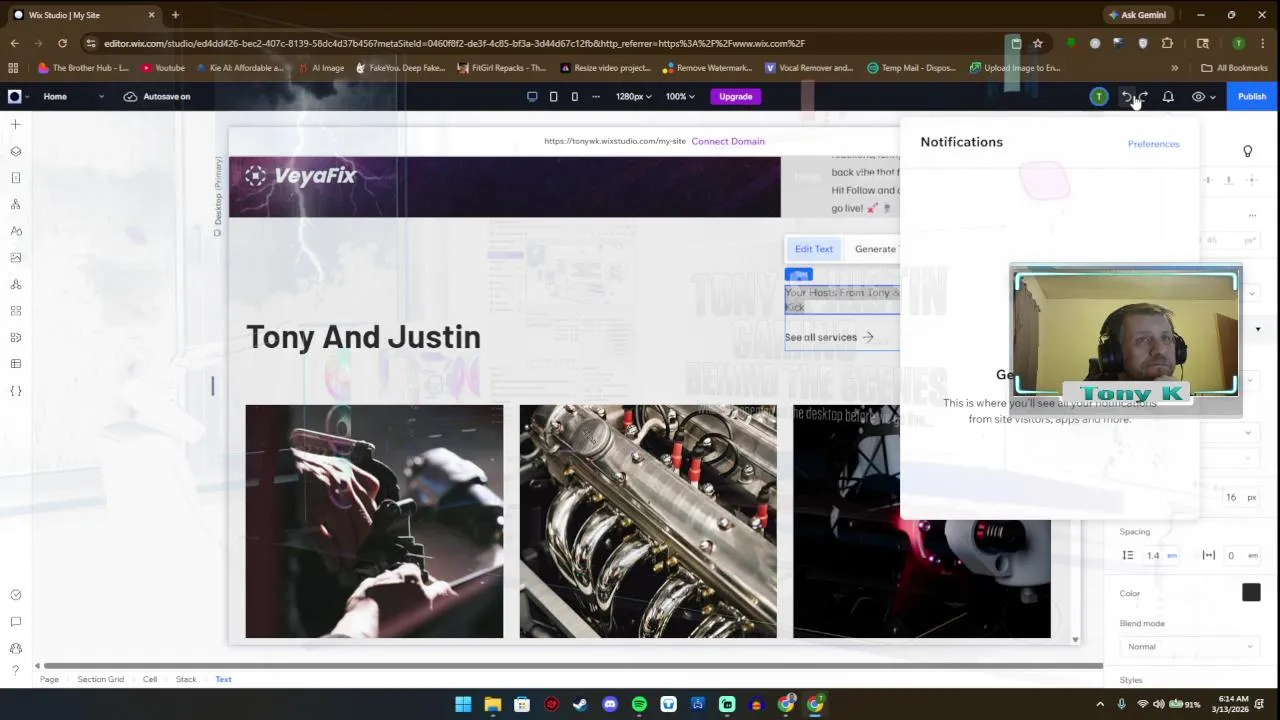Open Site Styles text icon in sidebar

(15, 231)
